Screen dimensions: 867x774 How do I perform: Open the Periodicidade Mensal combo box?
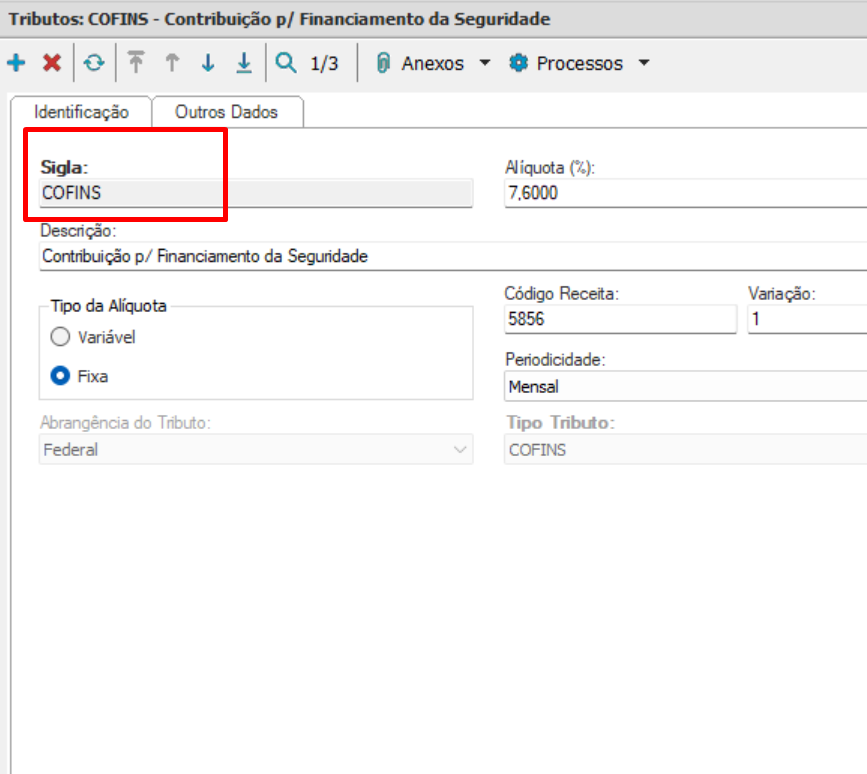tap(686, 386)
